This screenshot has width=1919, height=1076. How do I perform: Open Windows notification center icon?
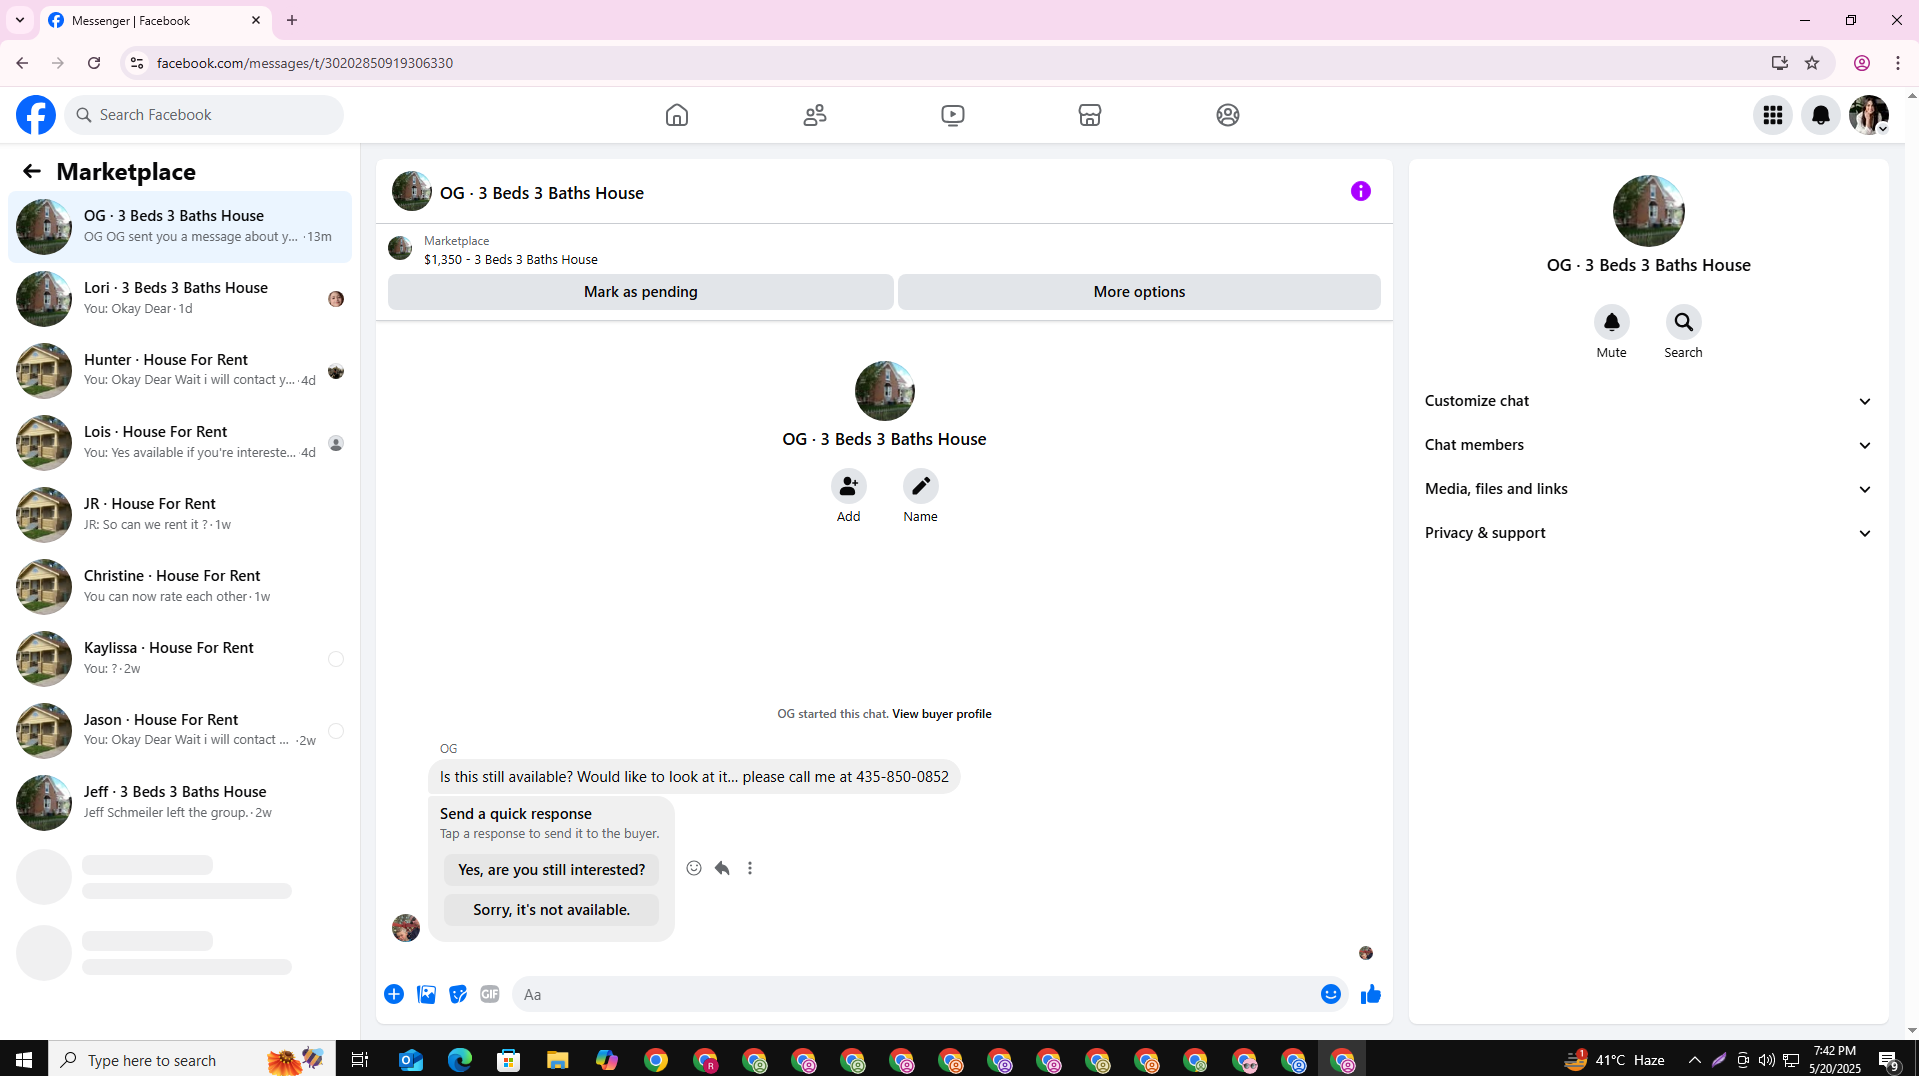click(x=1889, y=1060)
